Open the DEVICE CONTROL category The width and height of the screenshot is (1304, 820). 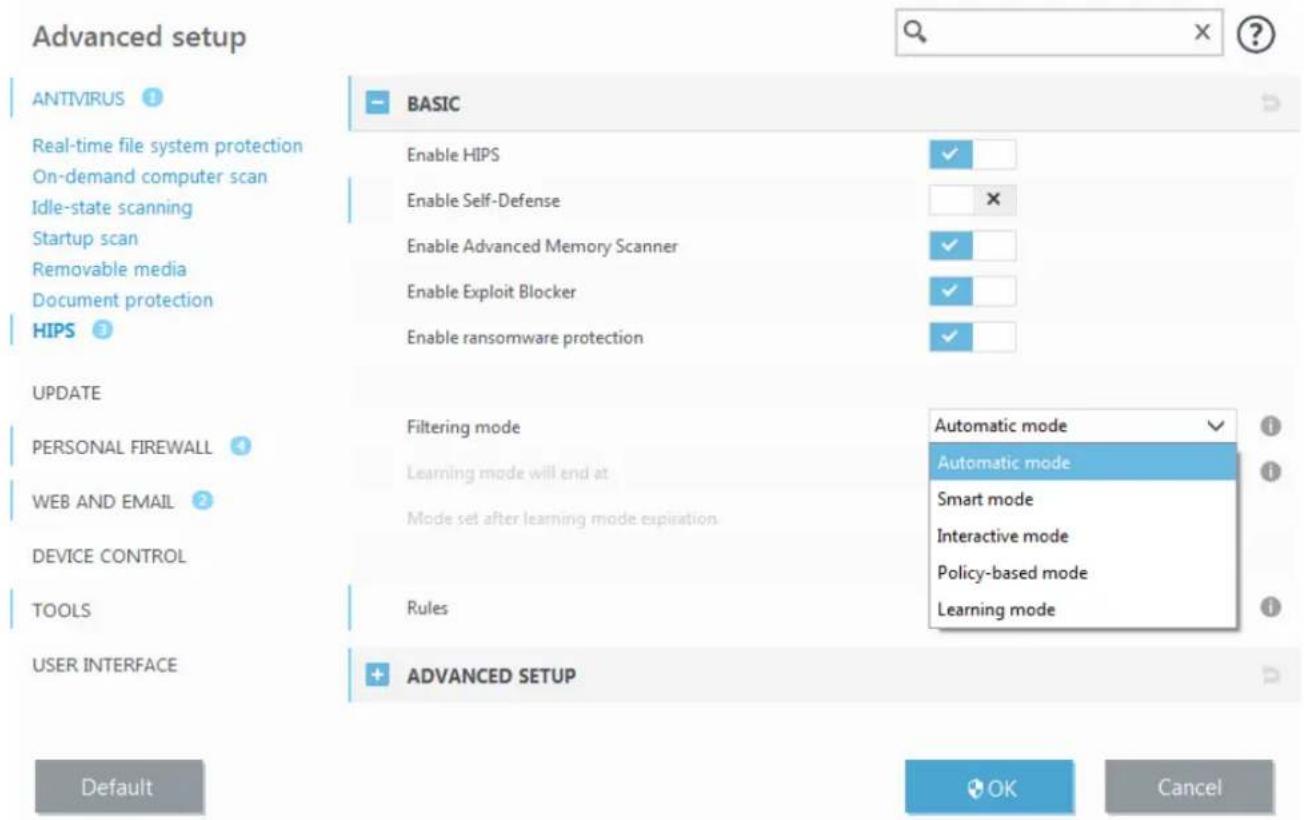pyautogui.click(x=109, y=556)
